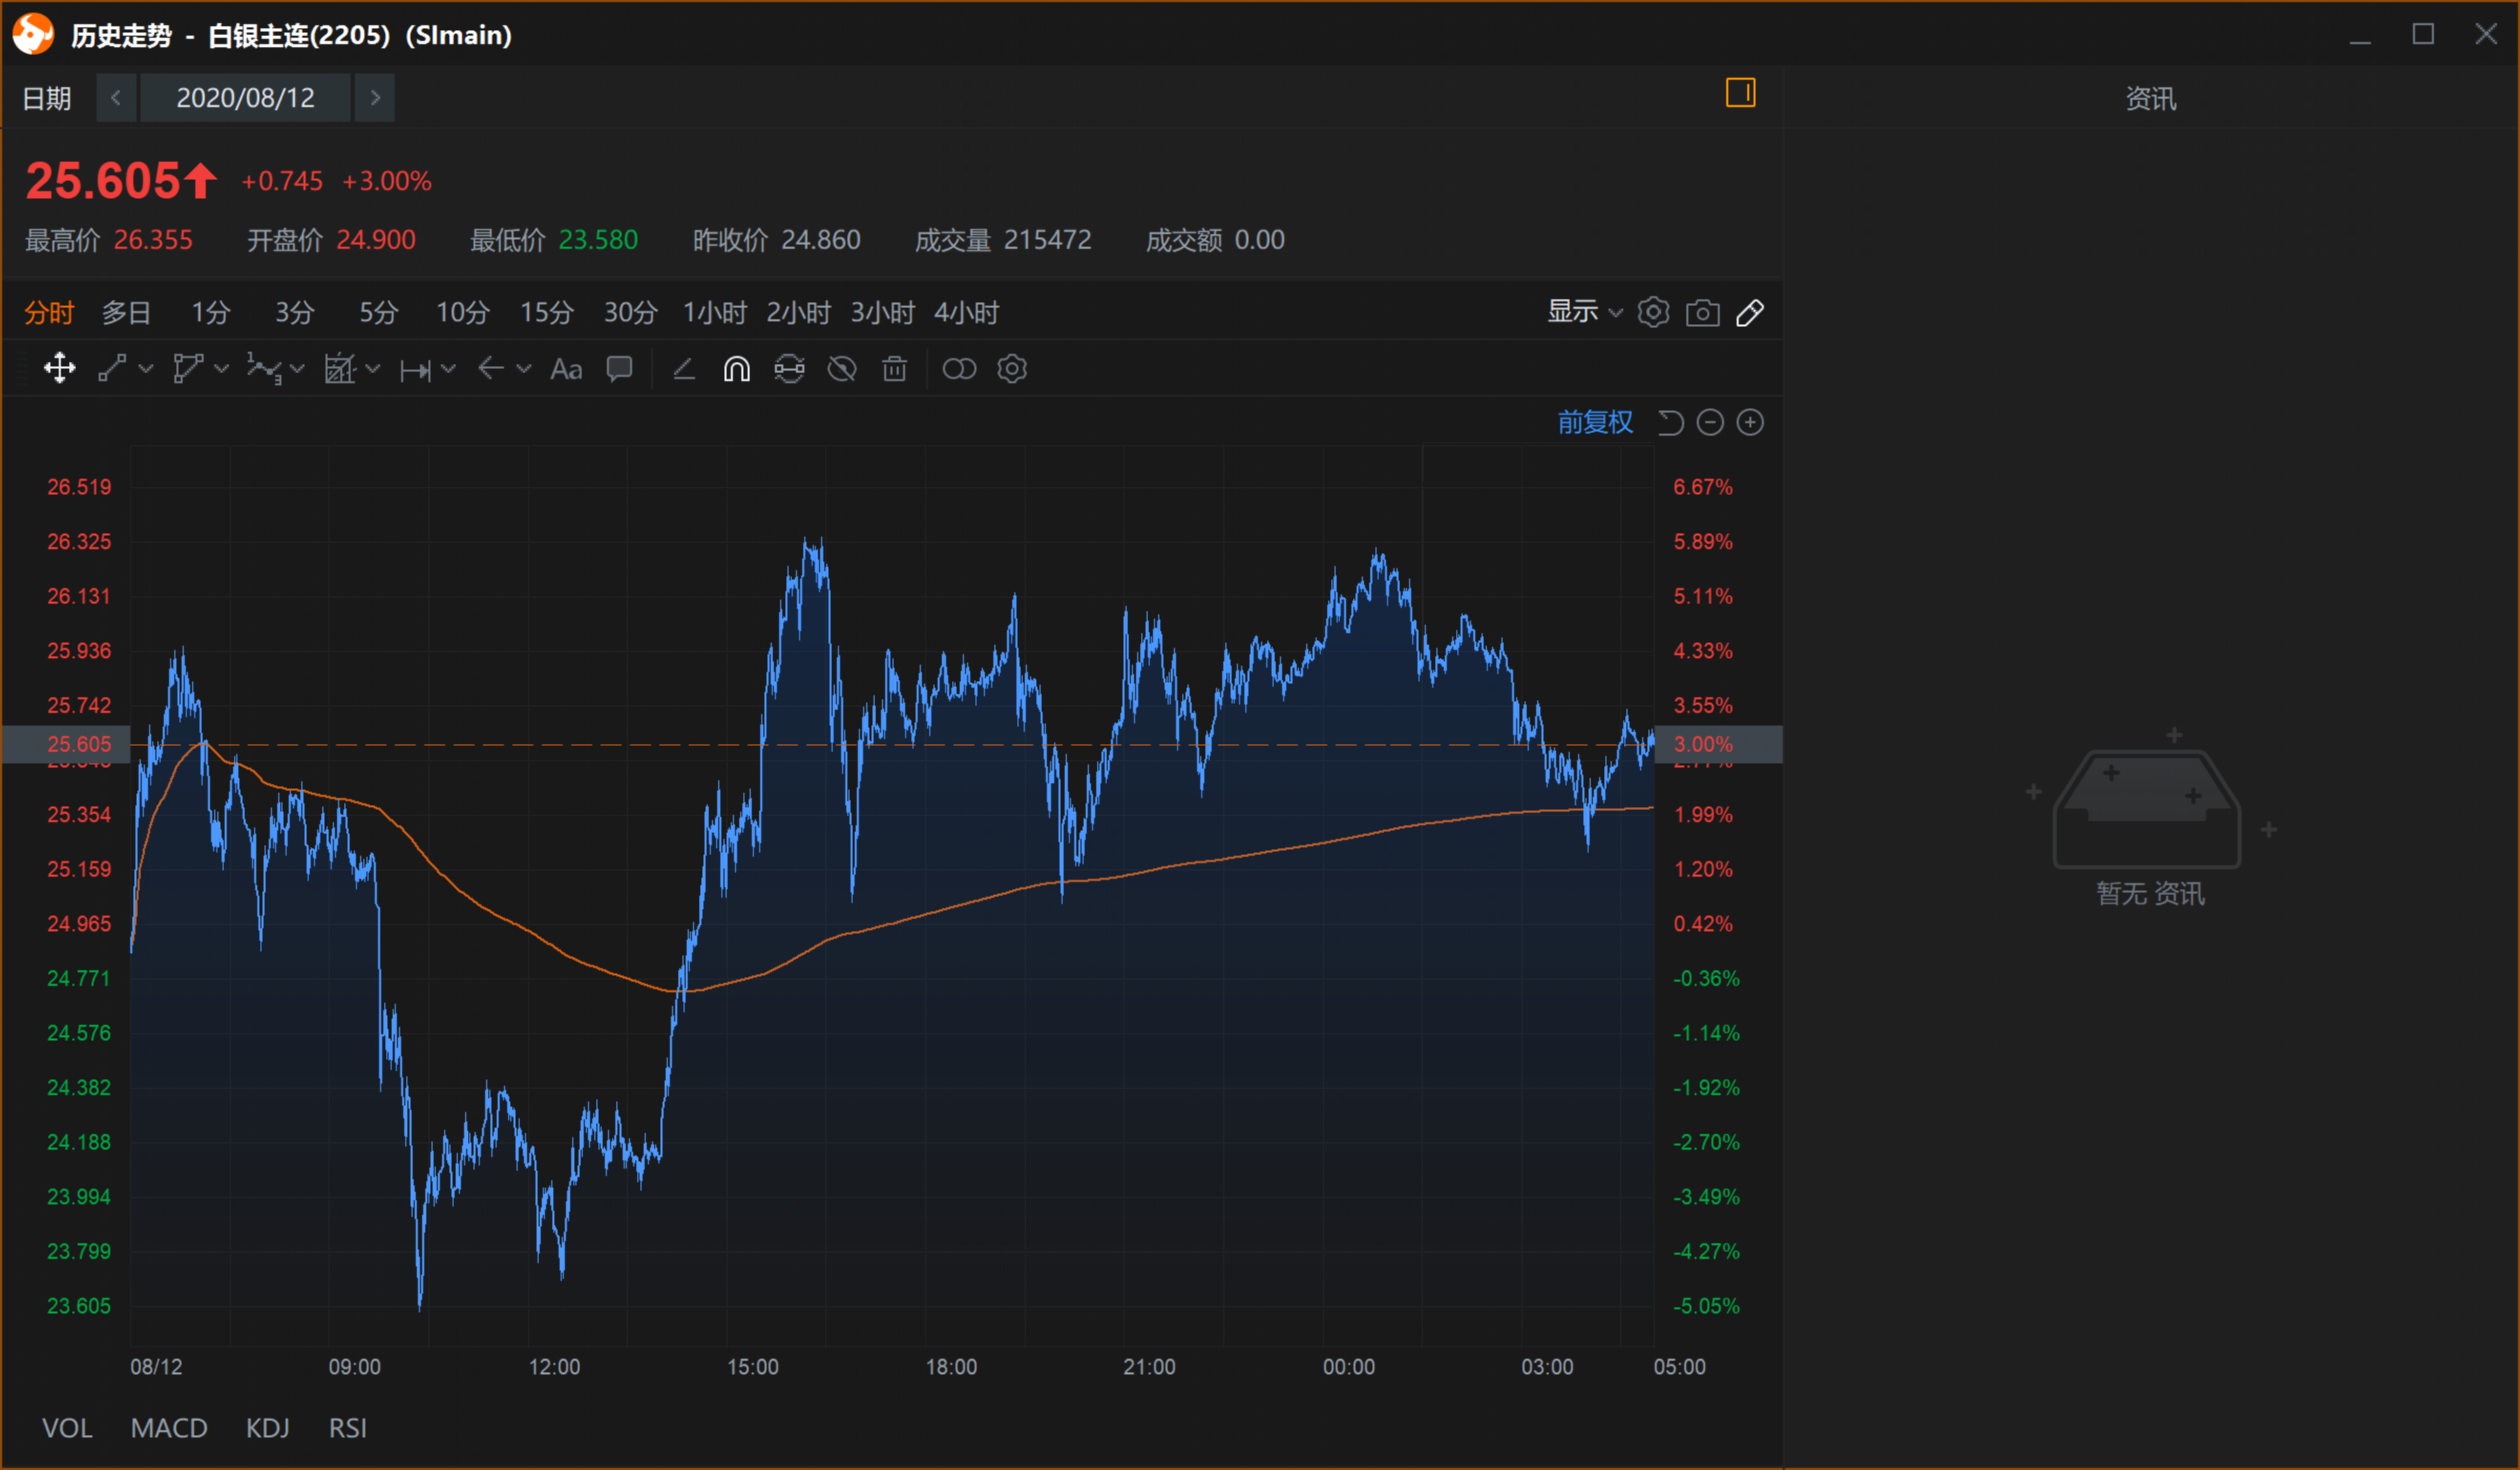Select the move/pan crosshair tool
The height and width of the screenshot is (1470, 2520).
point(60,369)
